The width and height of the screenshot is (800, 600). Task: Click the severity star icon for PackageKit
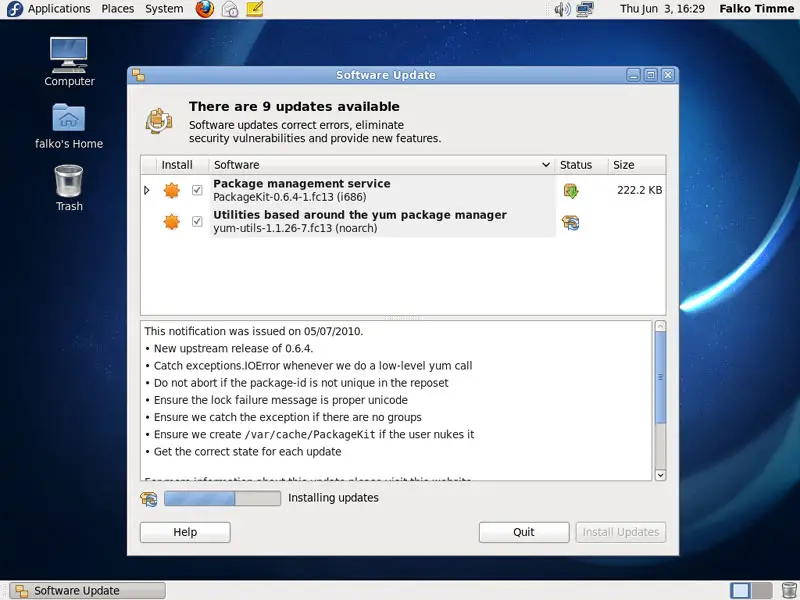pos(172,190)
